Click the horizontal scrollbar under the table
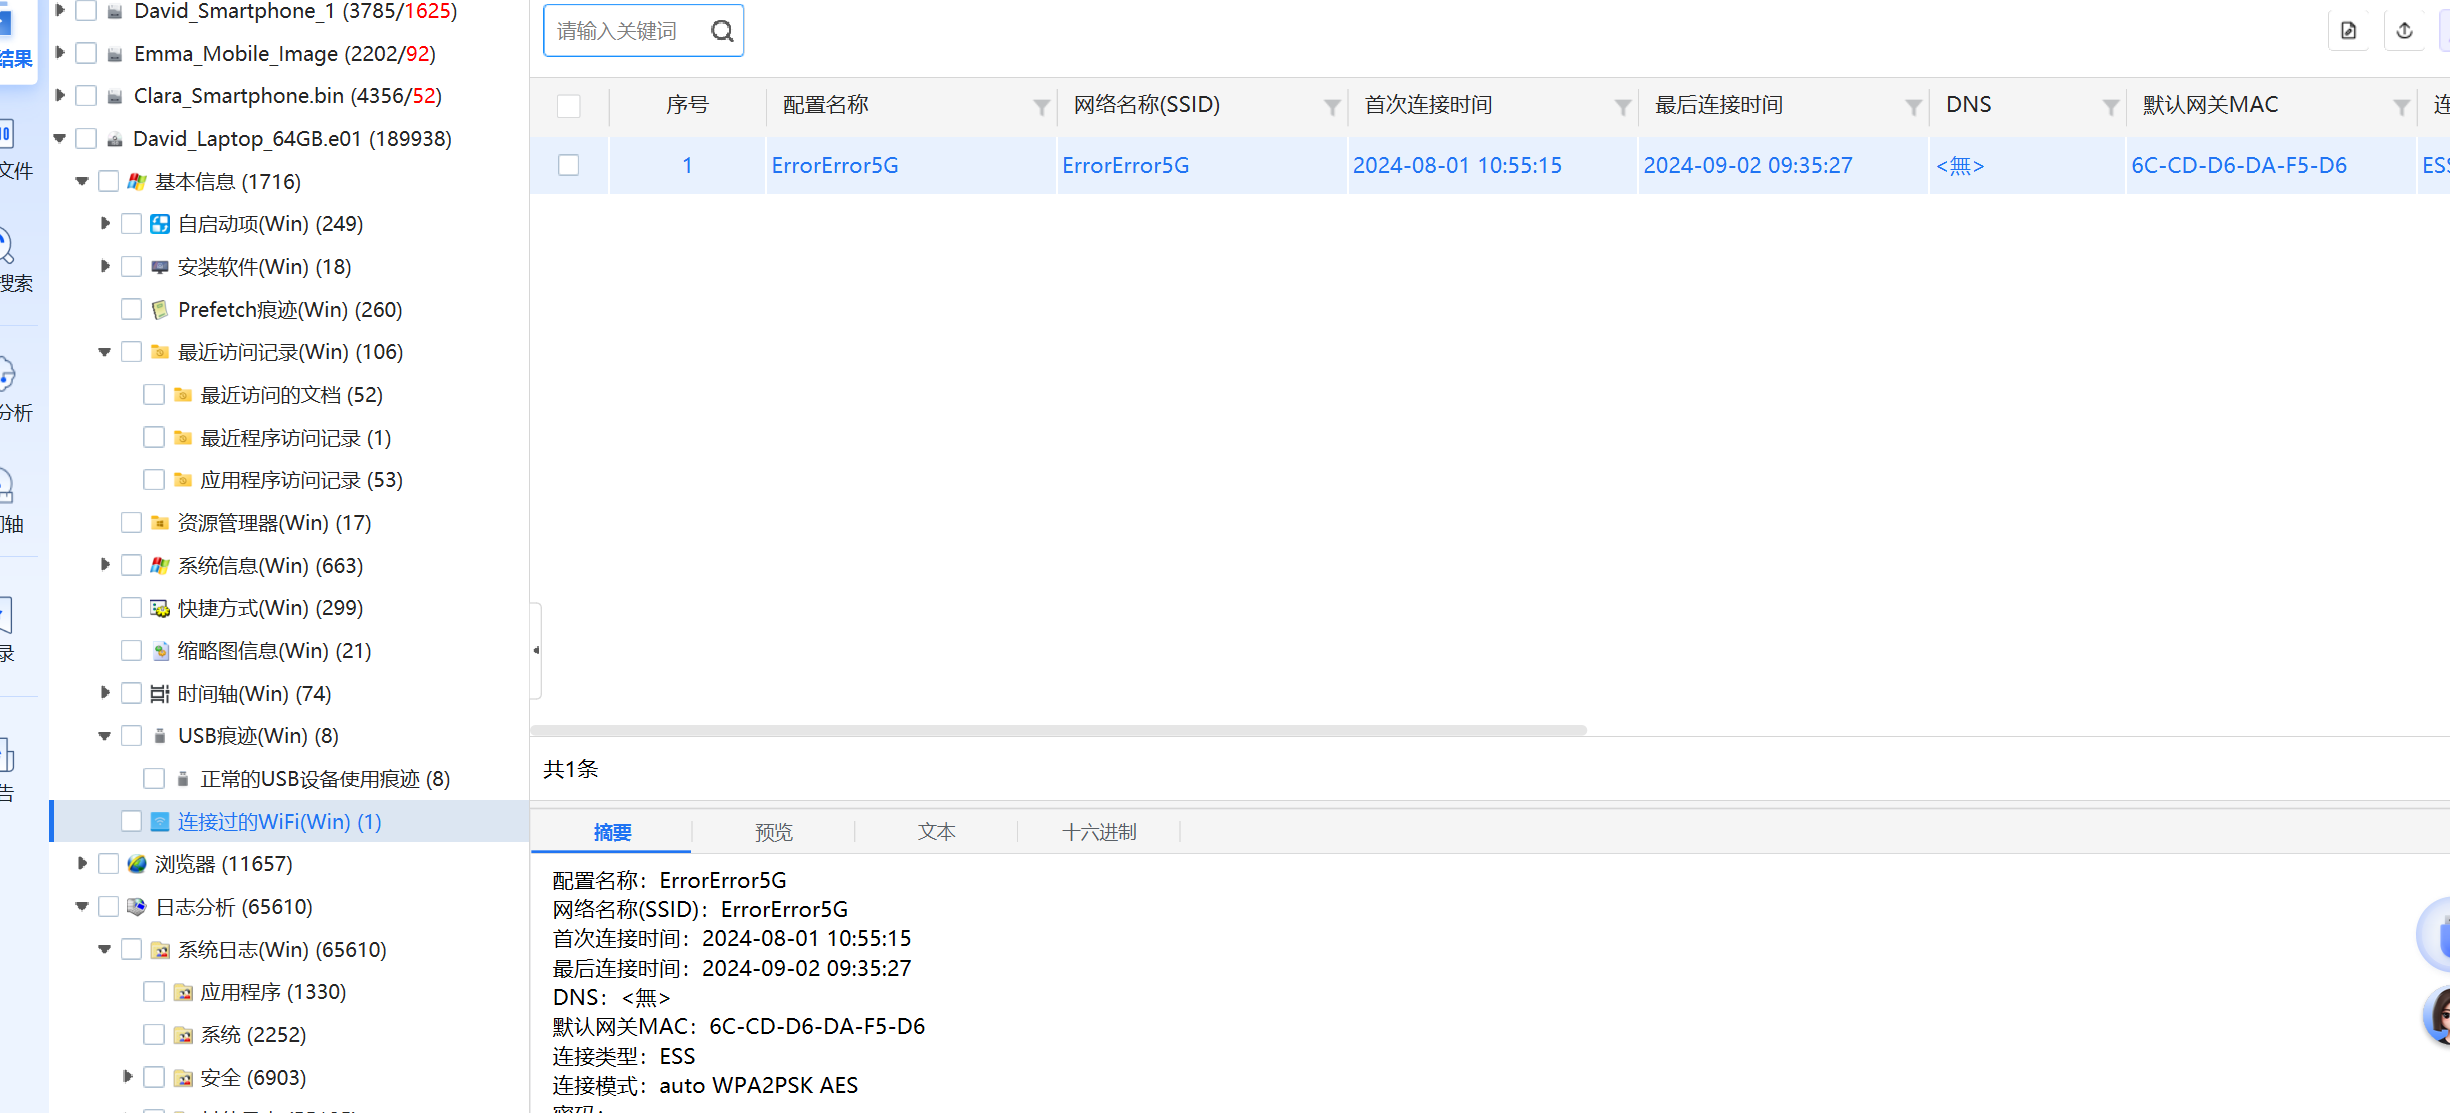Image resolution: width=2450 pixels, height=1113 pixels. 1058,730
